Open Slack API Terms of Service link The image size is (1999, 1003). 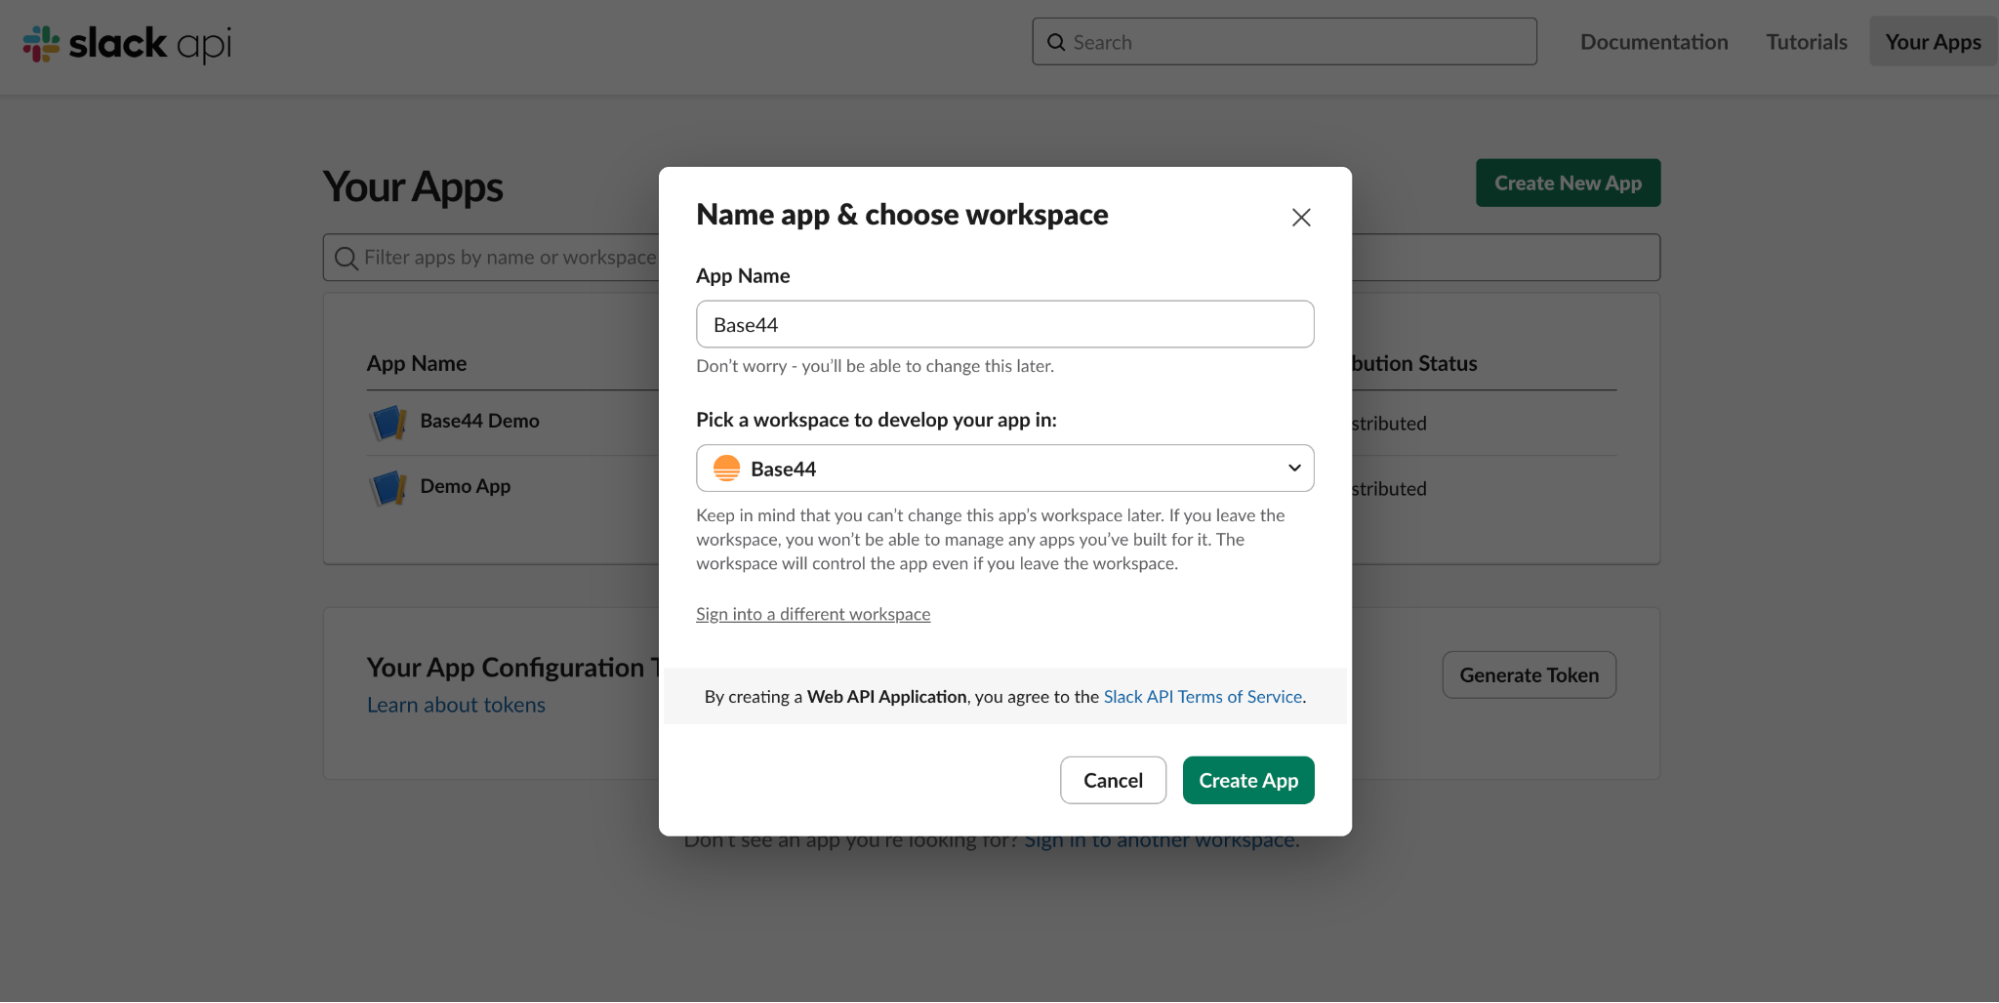pos(1202,697)
